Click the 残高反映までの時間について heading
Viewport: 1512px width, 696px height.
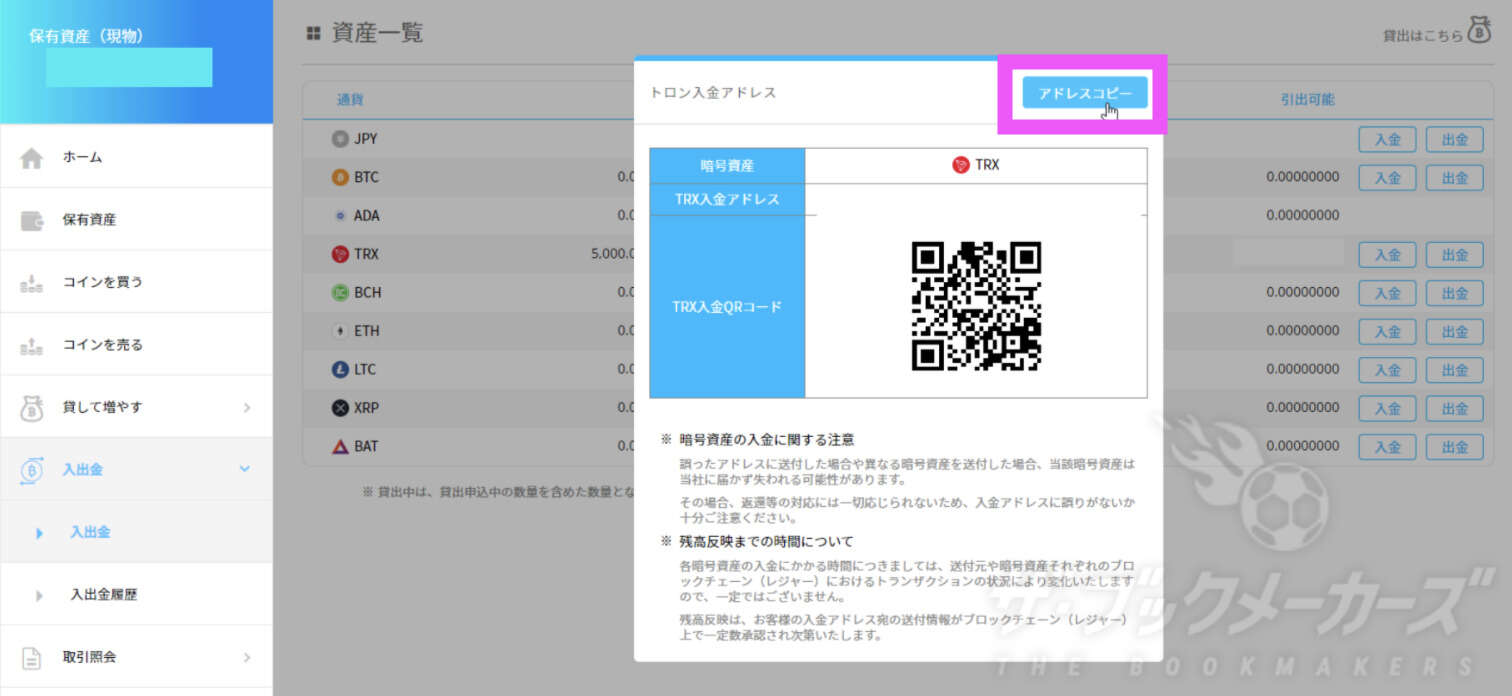point(766,542)
